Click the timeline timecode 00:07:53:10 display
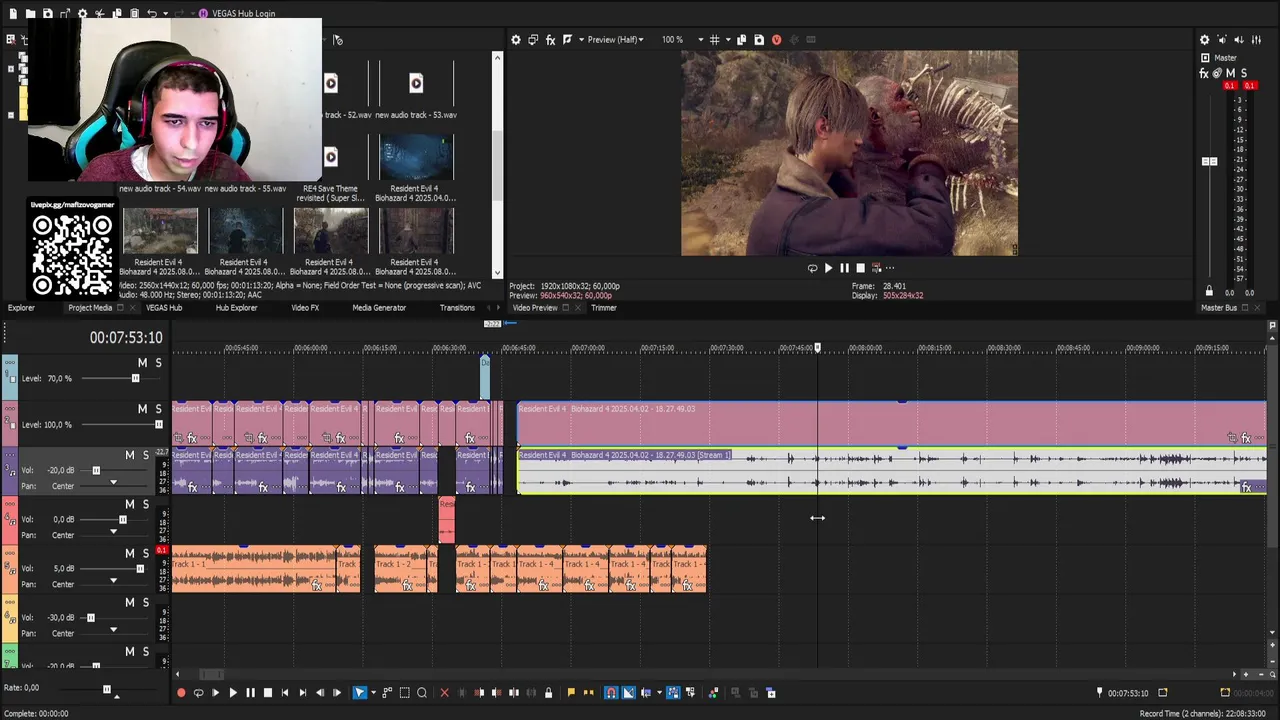 point(126,338)
